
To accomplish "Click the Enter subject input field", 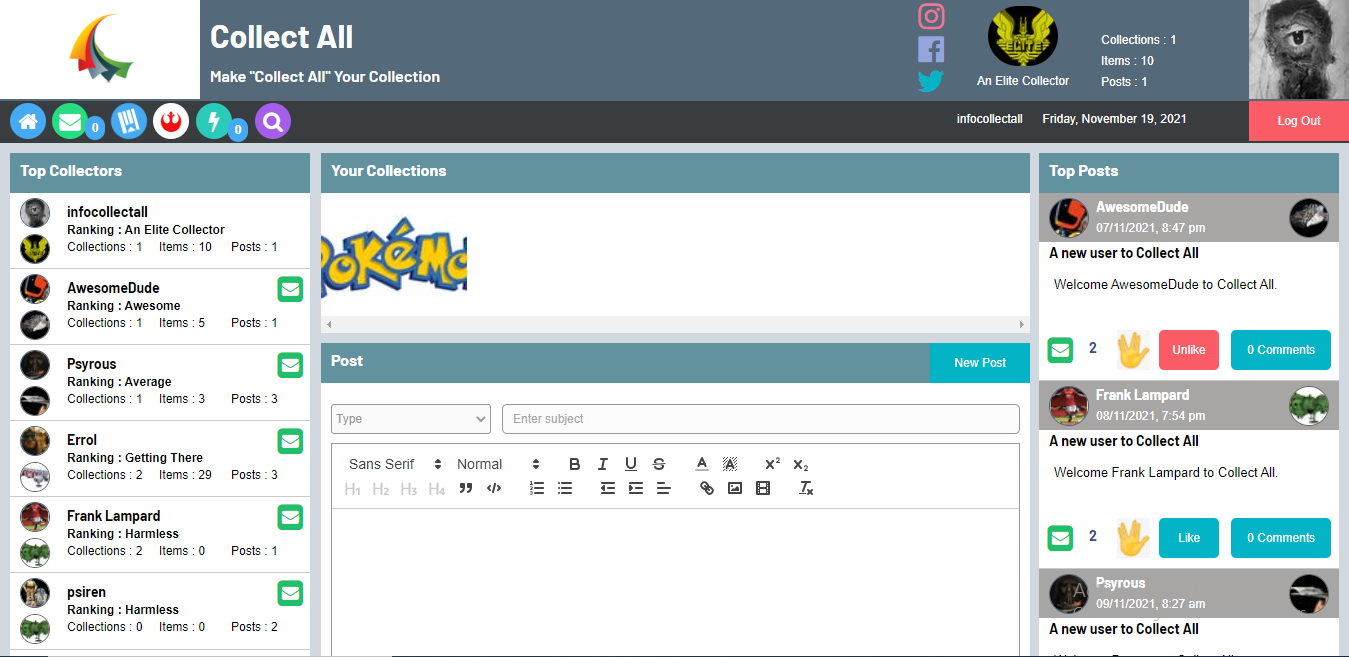I will point(760,419).
